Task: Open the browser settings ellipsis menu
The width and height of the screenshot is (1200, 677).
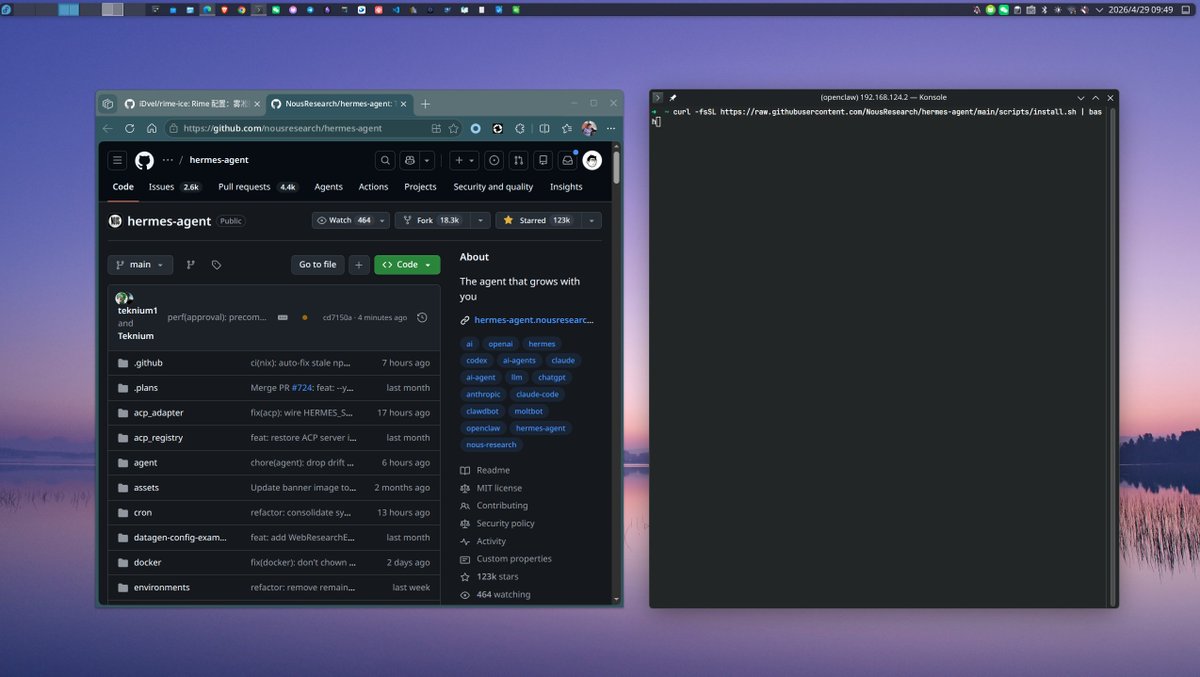Action: (611, 128)
